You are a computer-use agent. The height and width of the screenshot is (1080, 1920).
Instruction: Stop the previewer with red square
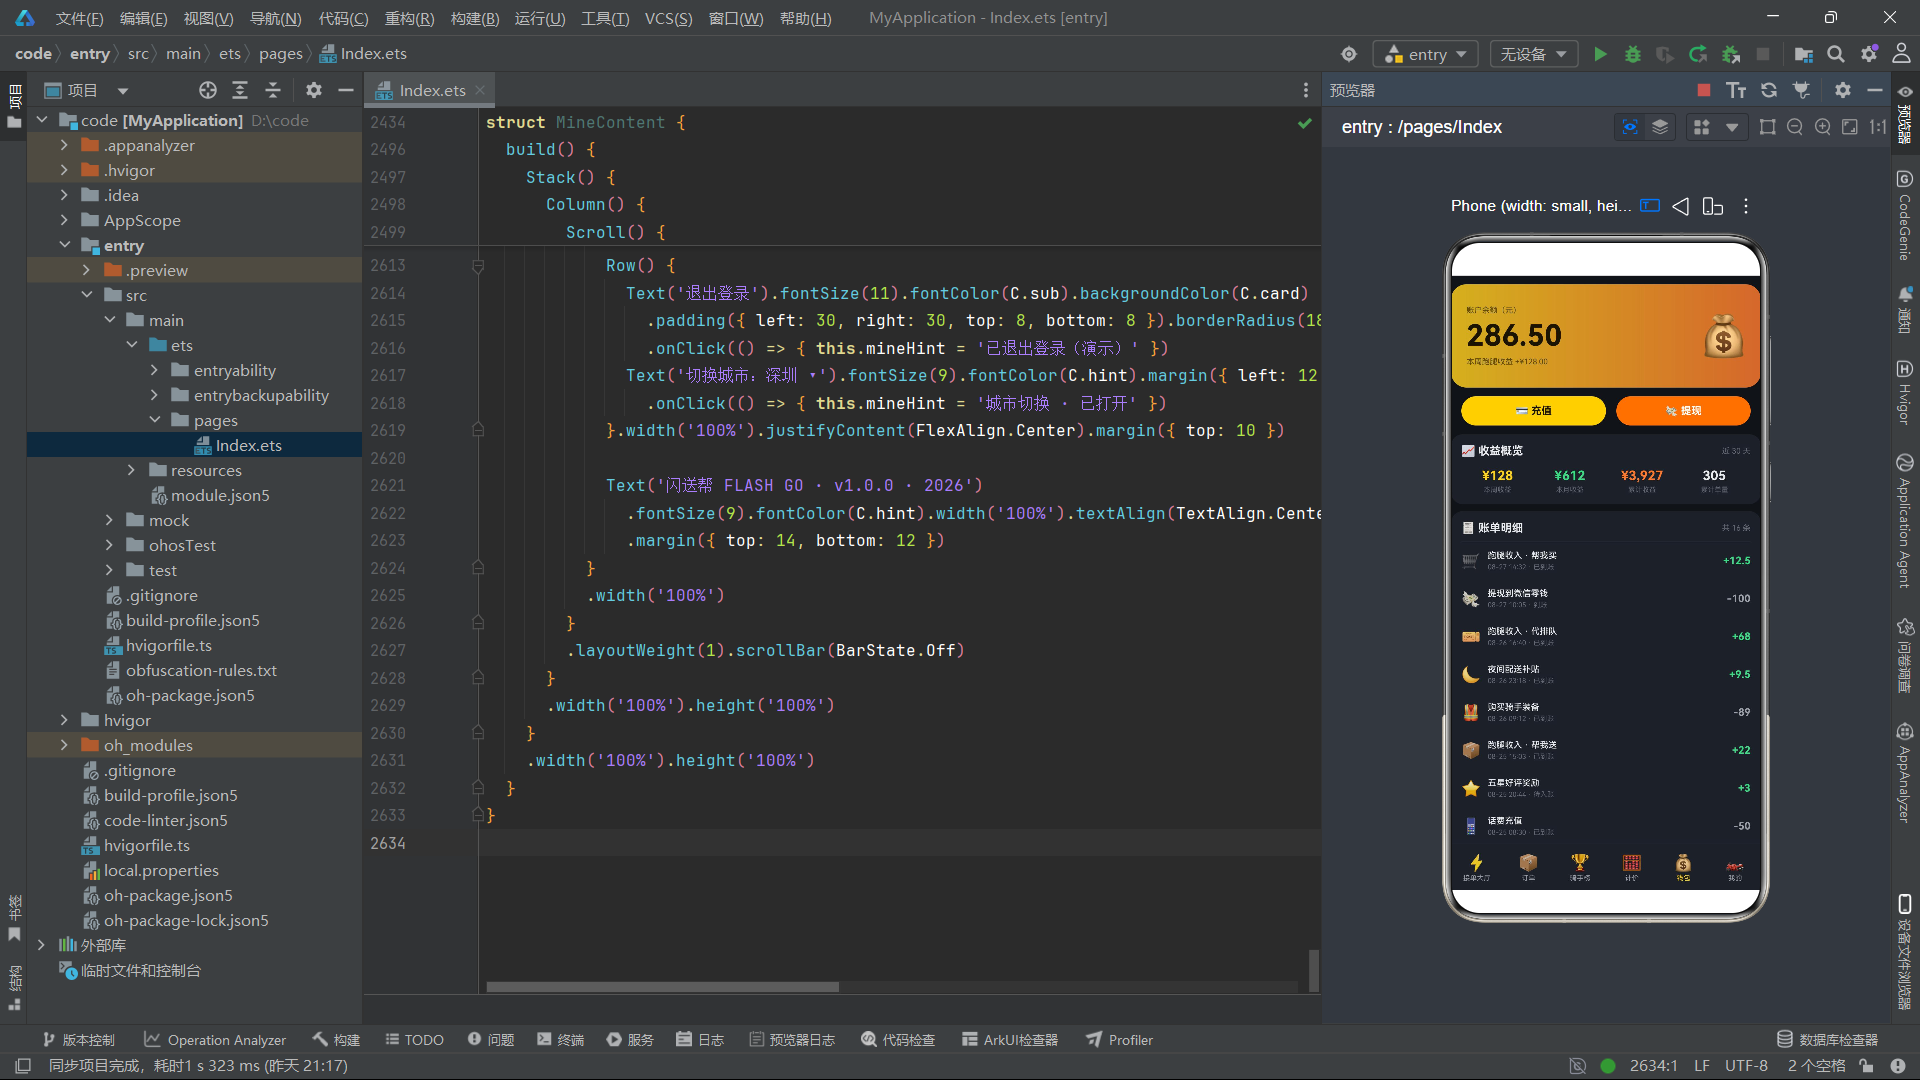coord(1704,90)
